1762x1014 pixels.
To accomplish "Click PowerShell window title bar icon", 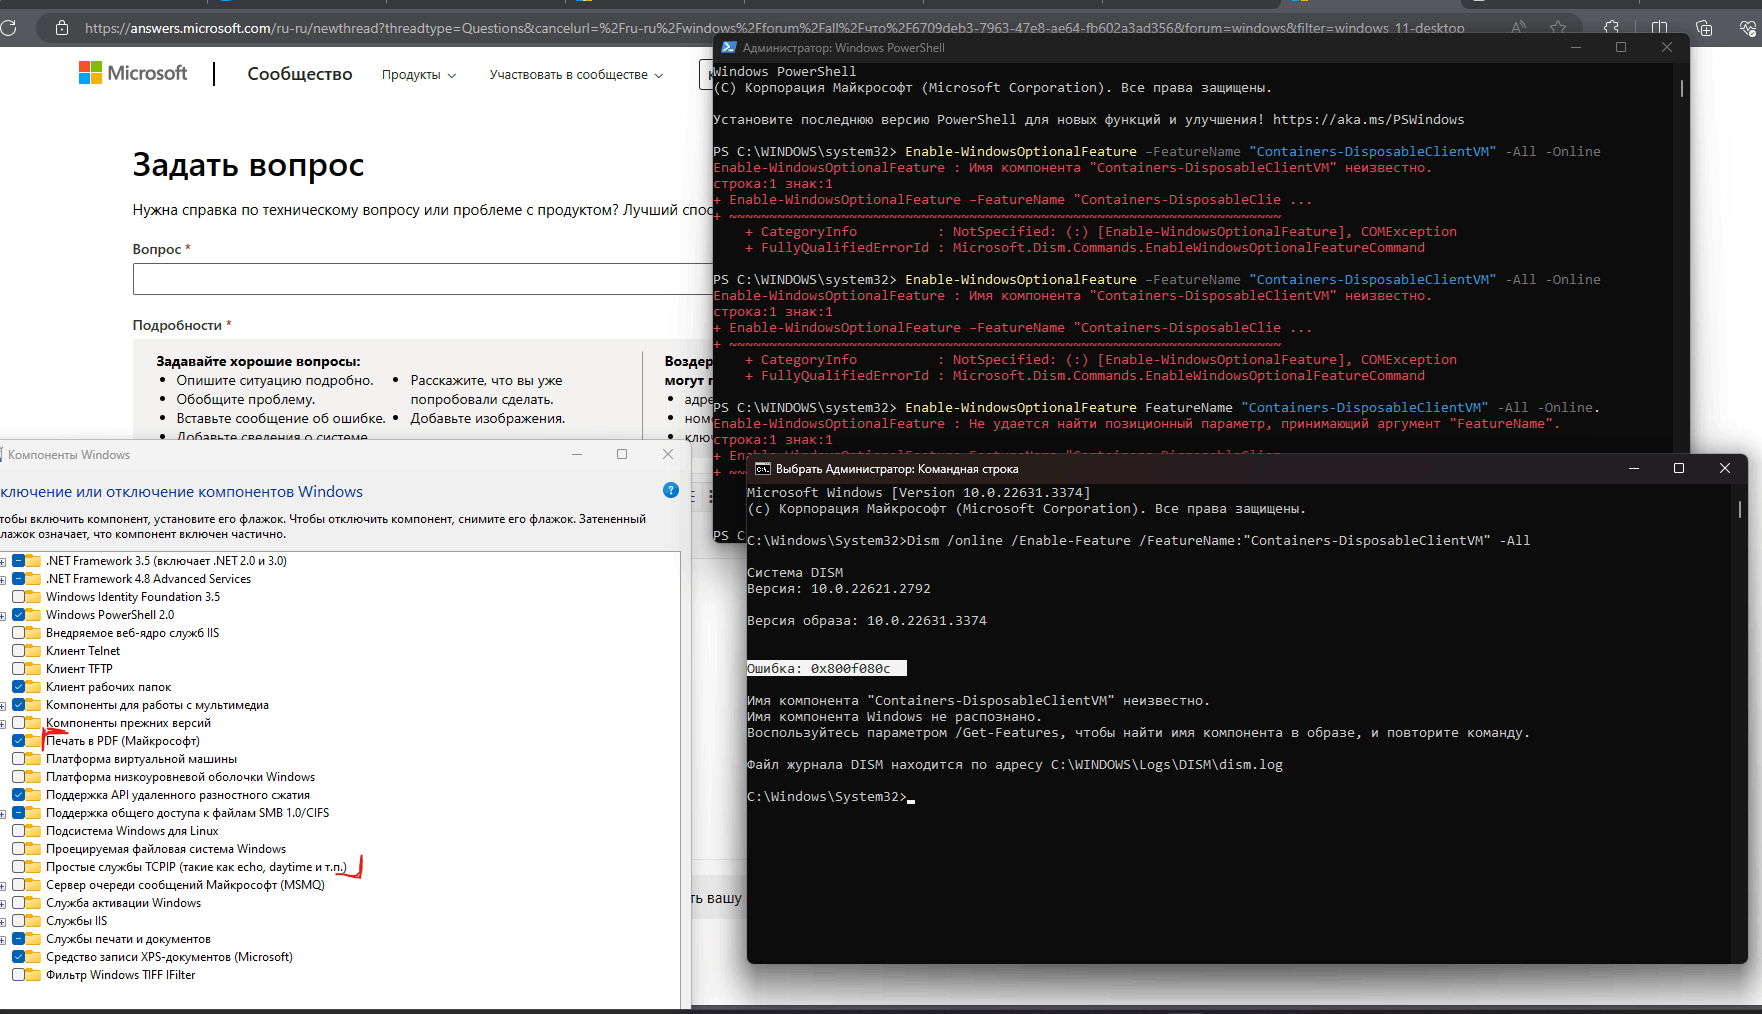I will [x=728, y=48].
